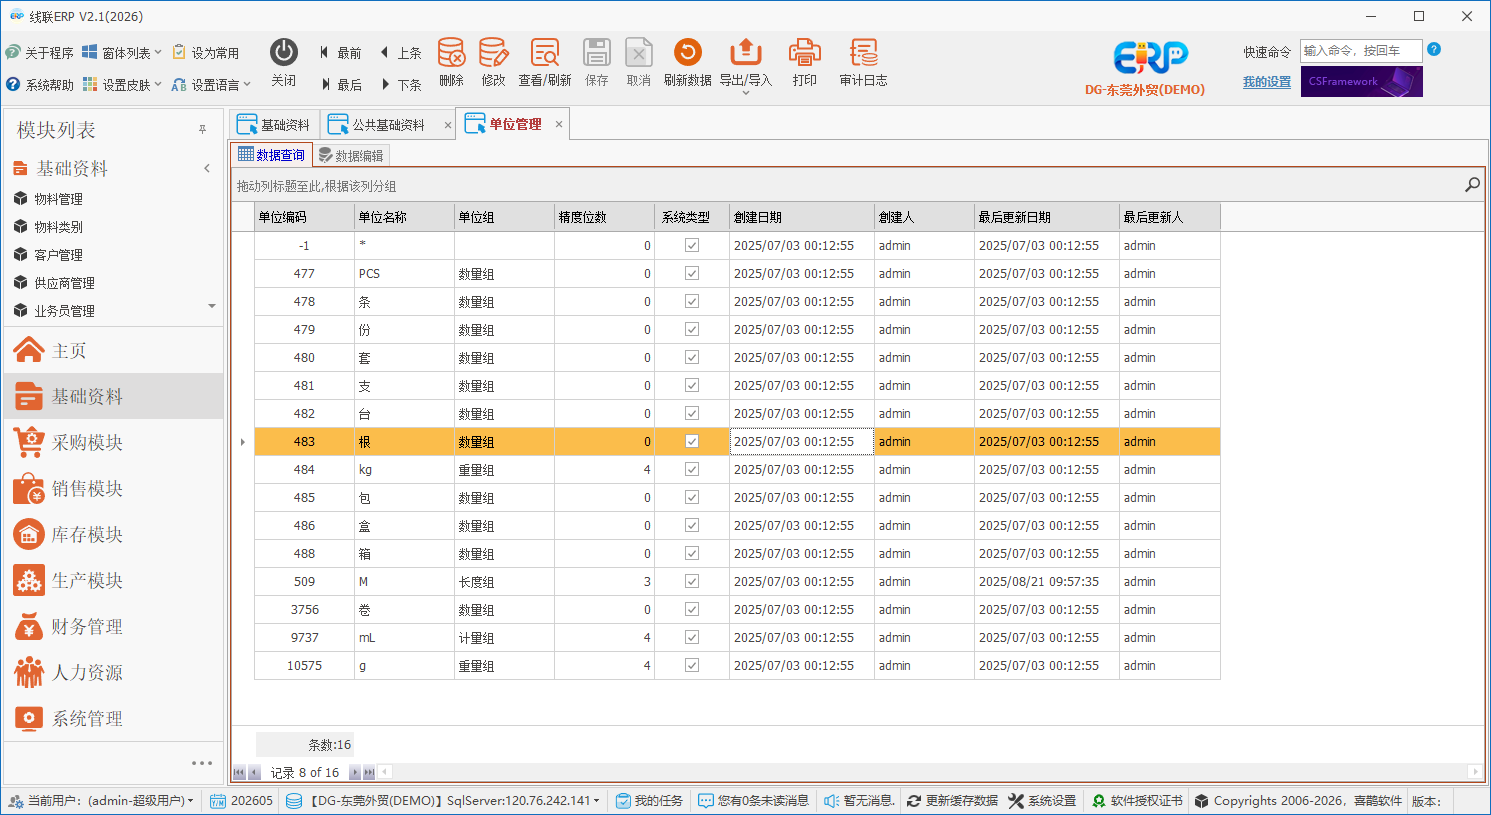
Task: Click the 更新缓存数据 status bar button
Action: [952, 801]
